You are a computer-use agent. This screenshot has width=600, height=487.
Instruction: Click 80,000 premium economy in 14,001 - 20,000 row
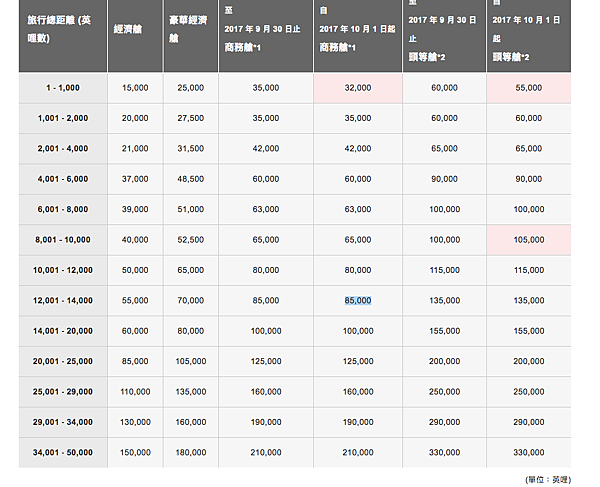pyautogui.click(x=191, y=331)
